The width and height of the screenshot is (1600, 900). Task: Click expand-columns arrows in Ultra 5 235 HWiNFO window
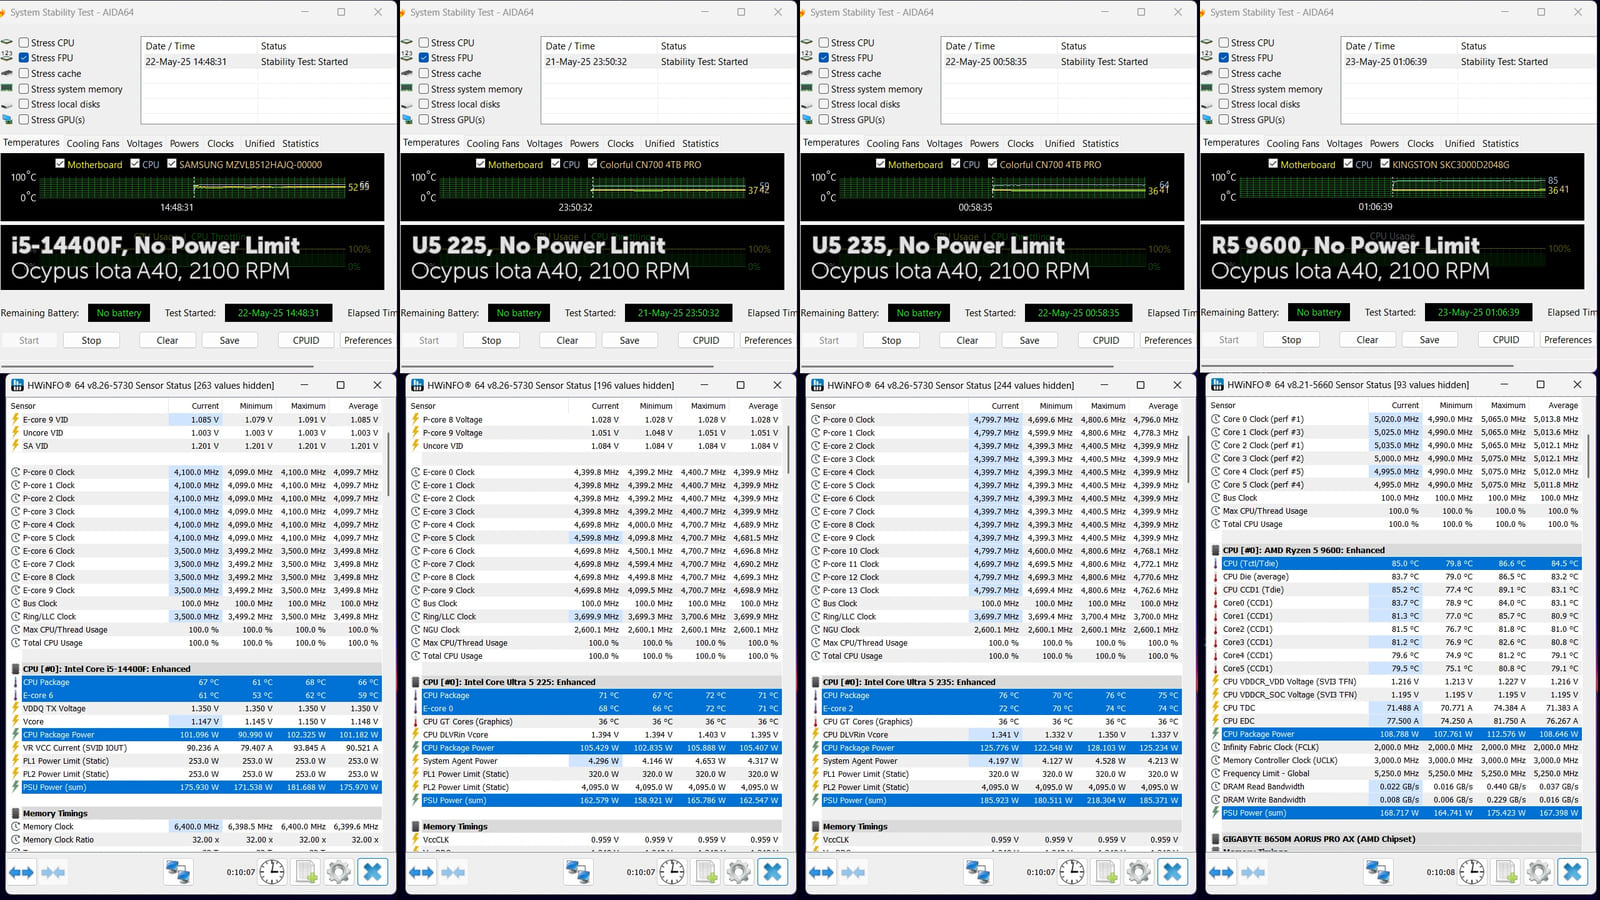coord(821,872)
